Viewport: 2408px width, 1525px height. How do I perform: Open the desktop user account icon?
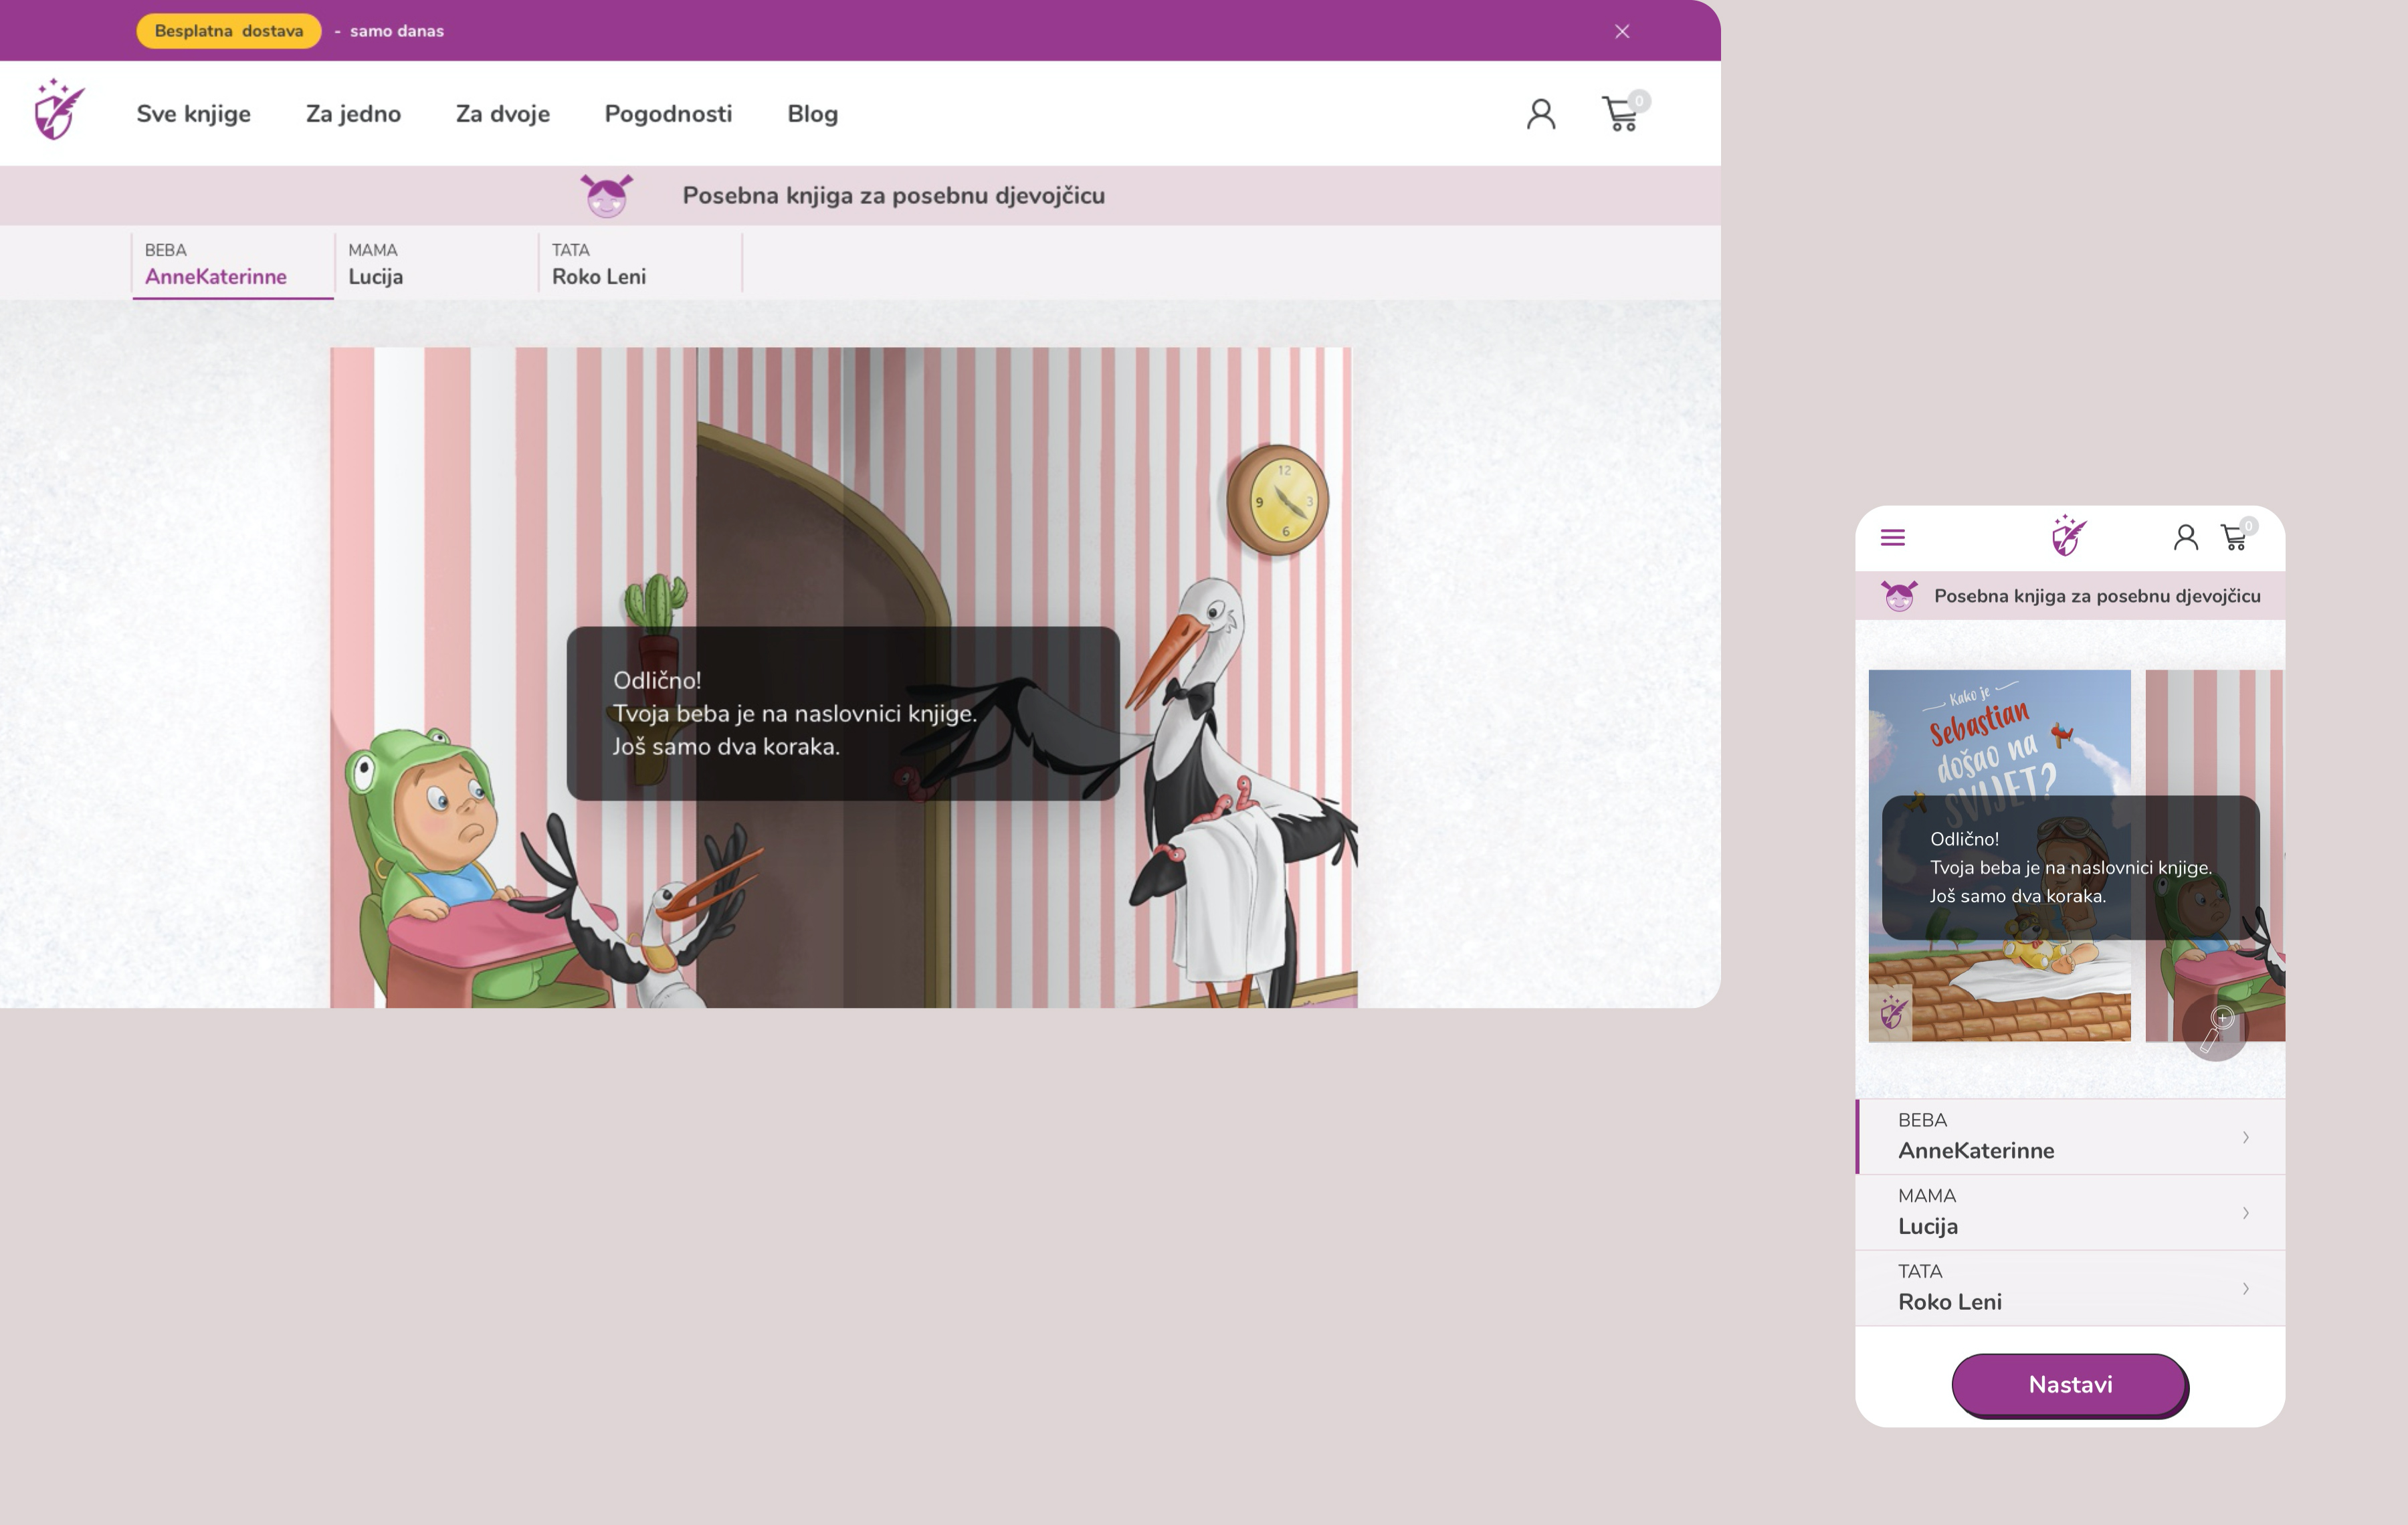(1540, 114)
